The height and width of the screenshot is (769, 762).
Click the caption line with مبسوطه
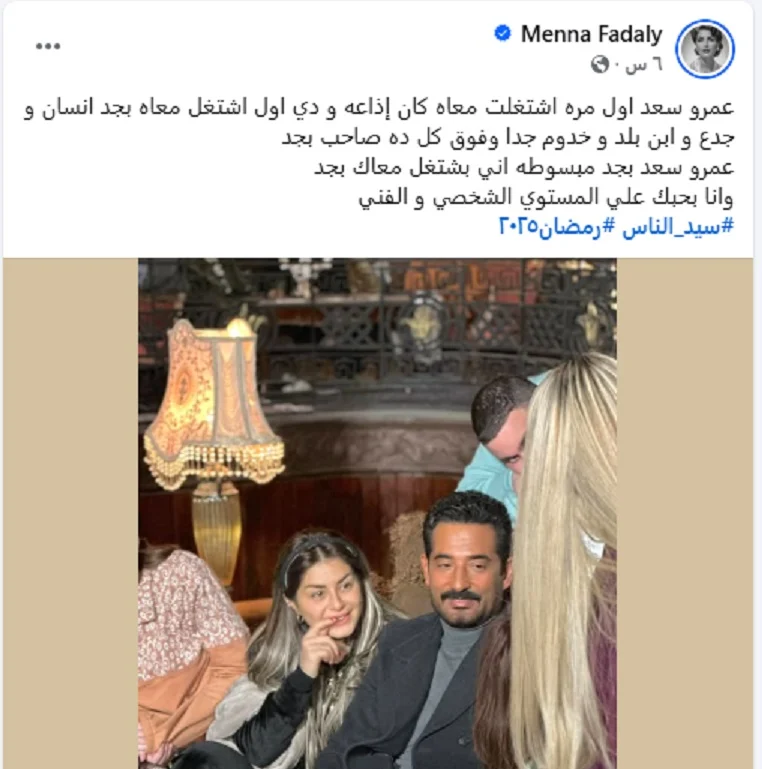tap(524, 168)
